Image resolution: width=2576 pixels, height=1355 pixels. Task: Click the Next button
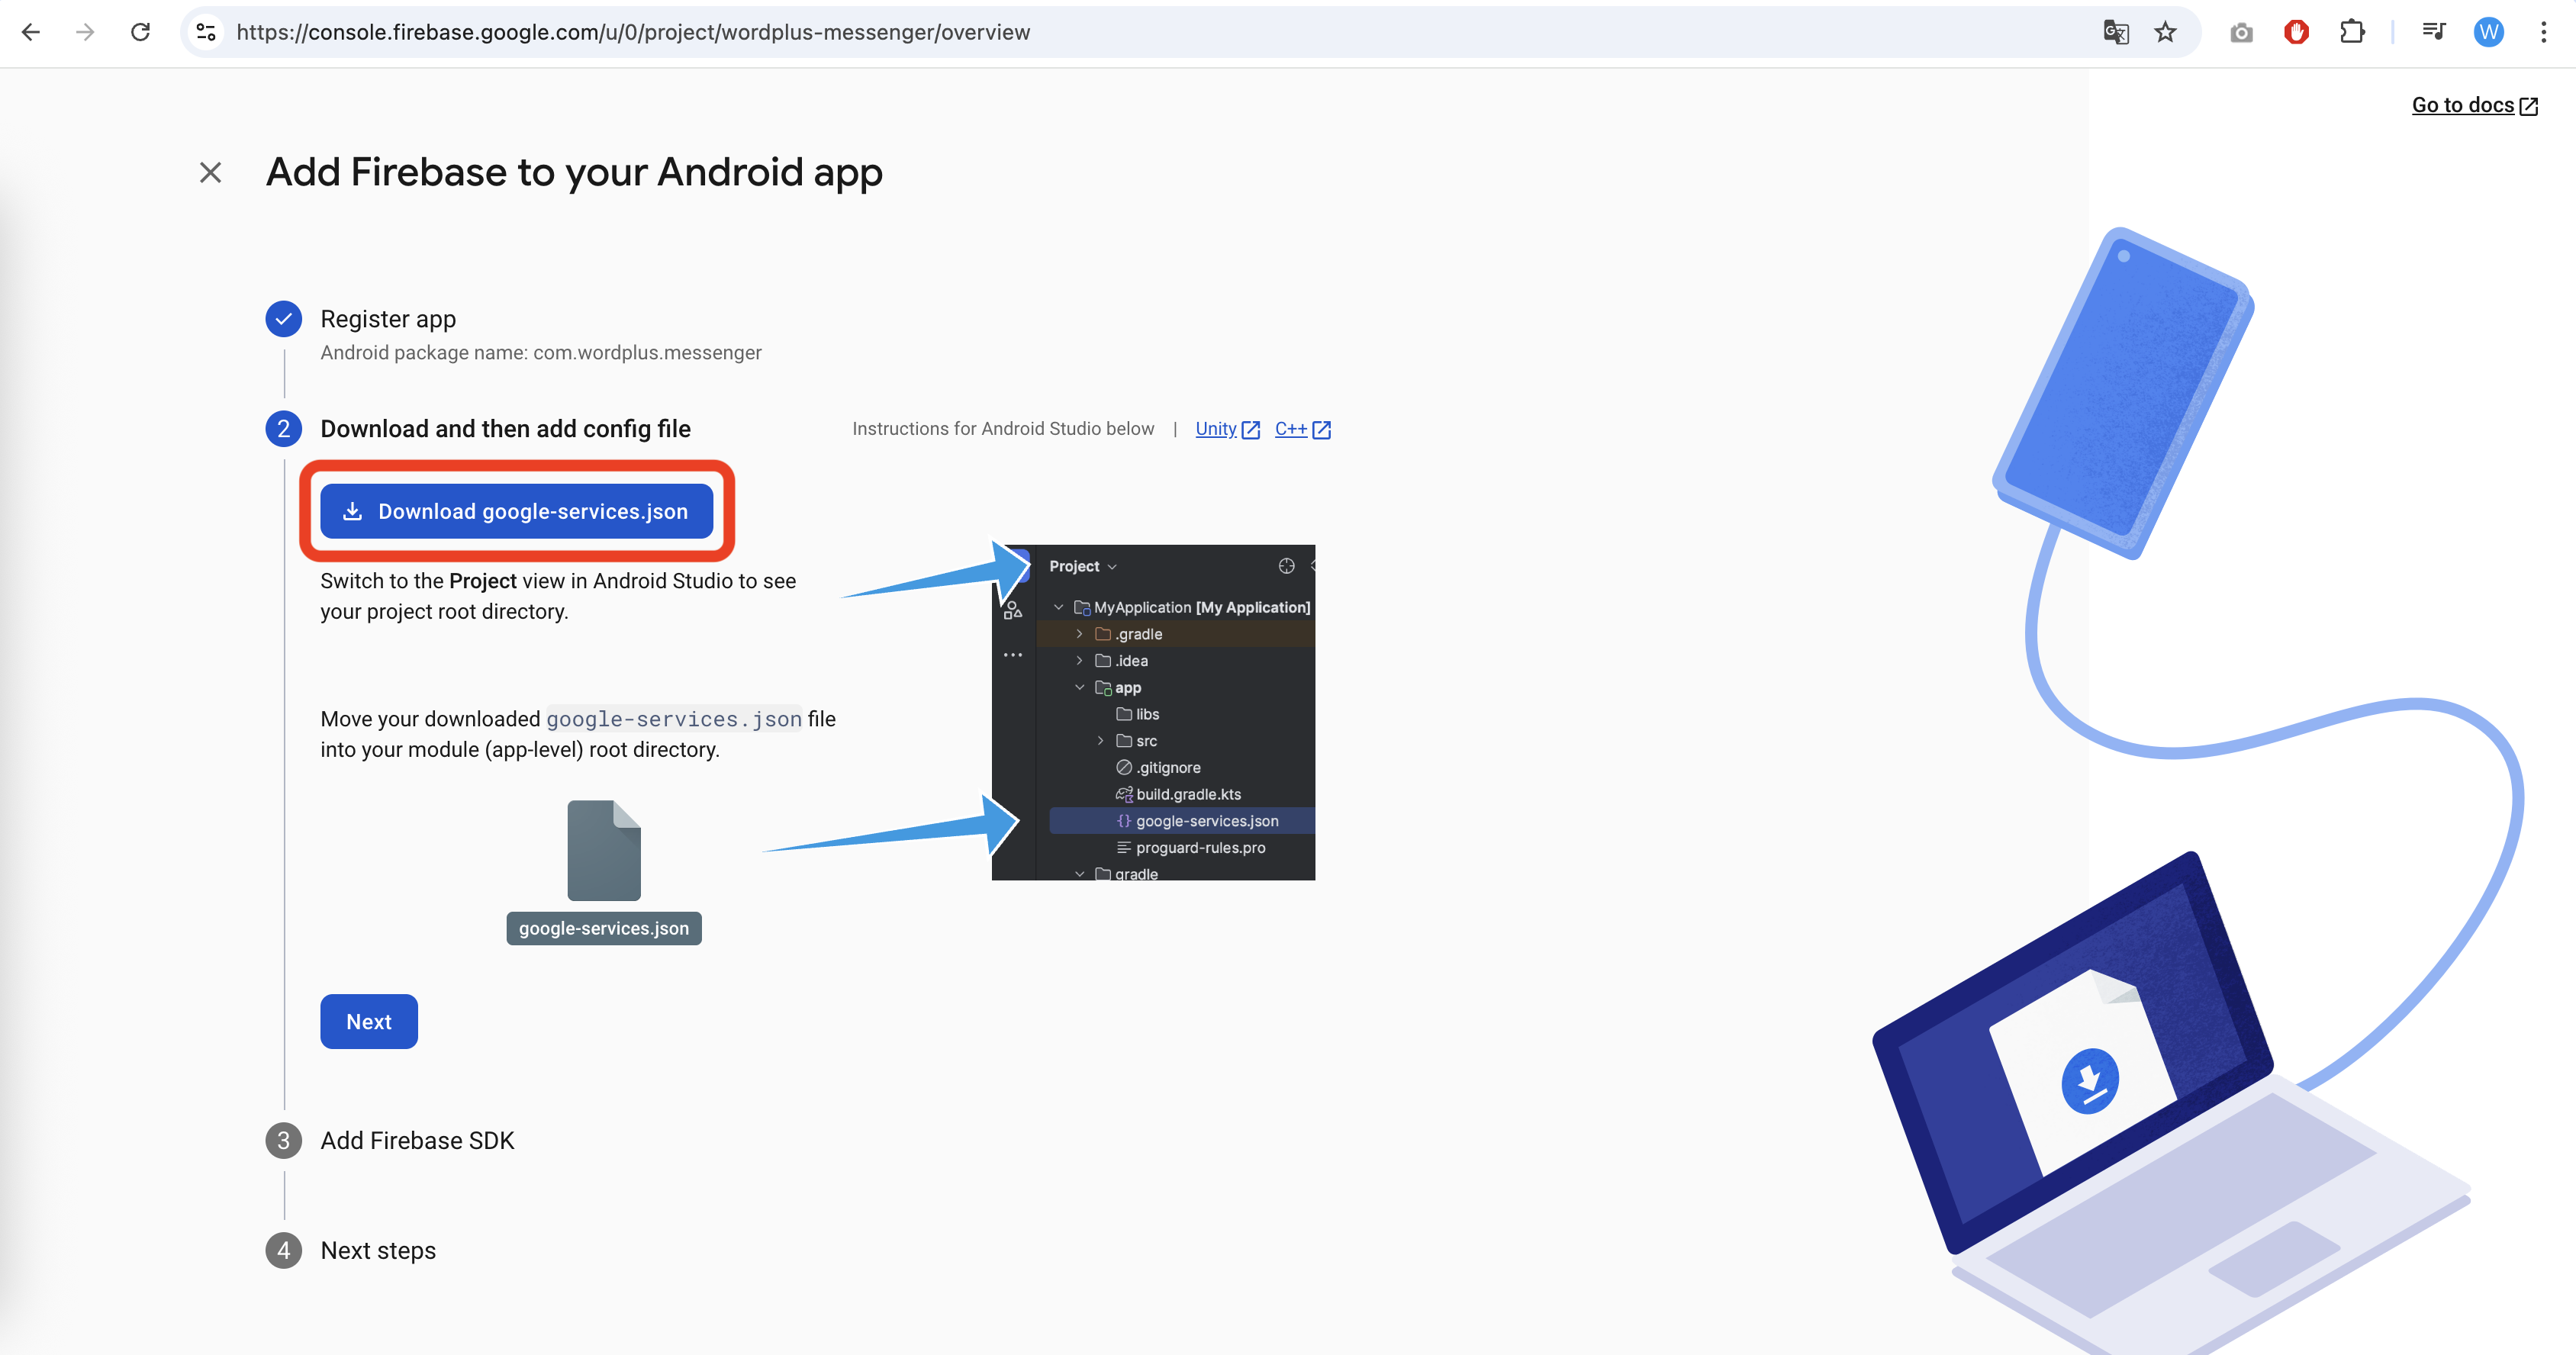[x=369, y=1021]
